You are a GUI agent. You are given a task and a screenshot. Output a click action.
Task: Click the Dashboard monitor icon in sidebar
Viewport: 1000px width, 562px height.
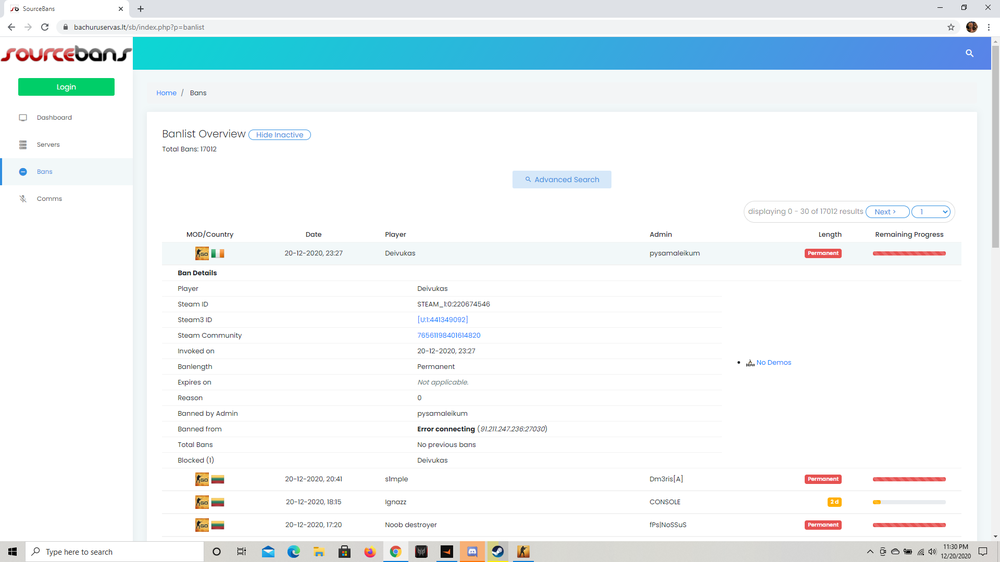23,118
